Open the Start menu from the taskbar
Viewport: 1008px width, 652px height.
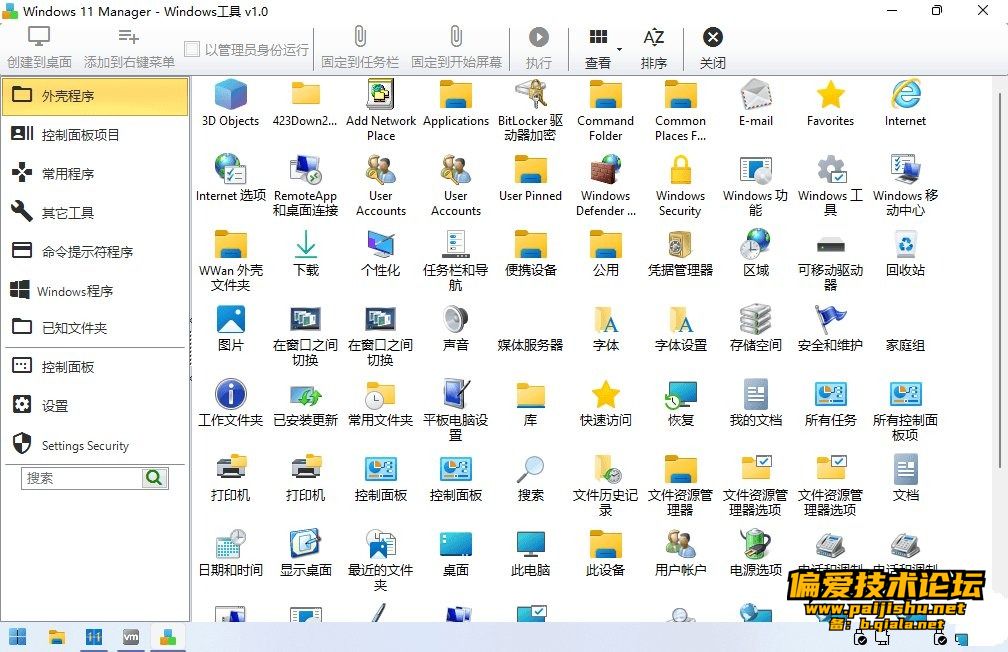[x=17, y=637]
